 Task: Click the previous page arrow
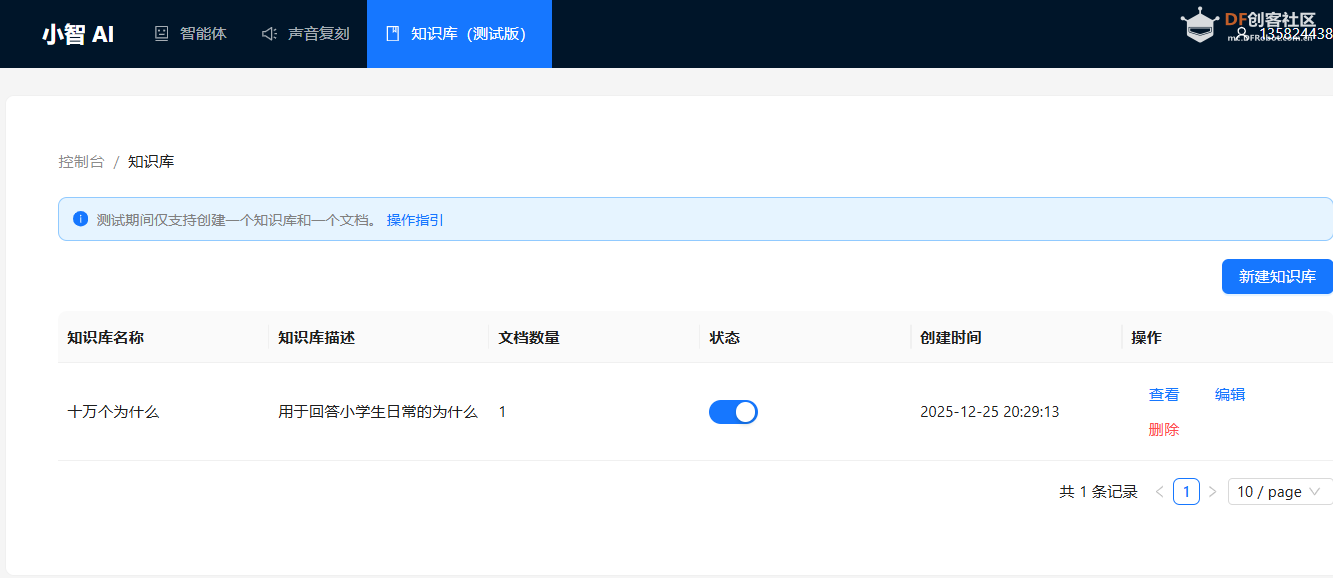point(1159,491)
